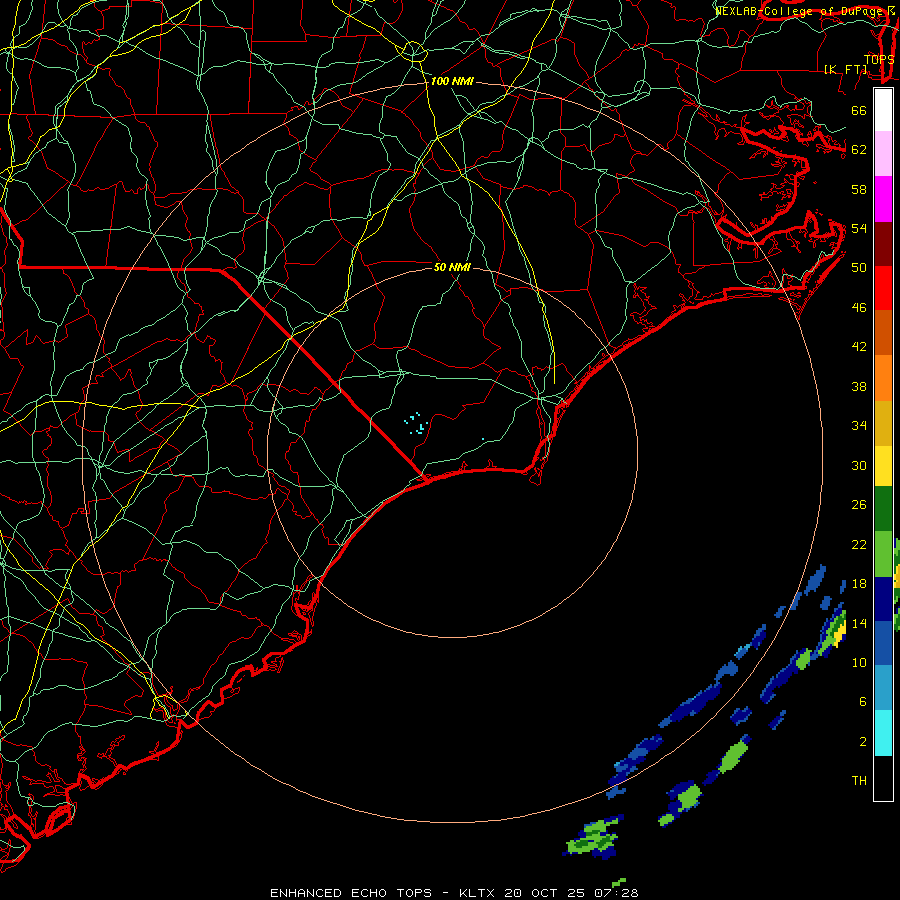Click the white swatch in the tops legend
This screenshot has width=900, height=900.
click(883, 110)
